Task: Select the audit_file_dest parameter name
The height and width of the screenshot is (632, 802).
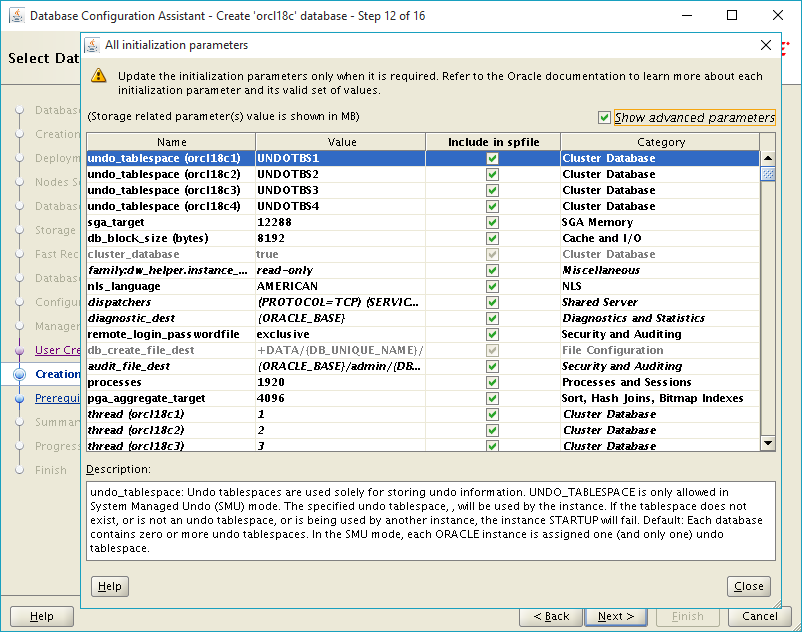Action: coord(171,367)
